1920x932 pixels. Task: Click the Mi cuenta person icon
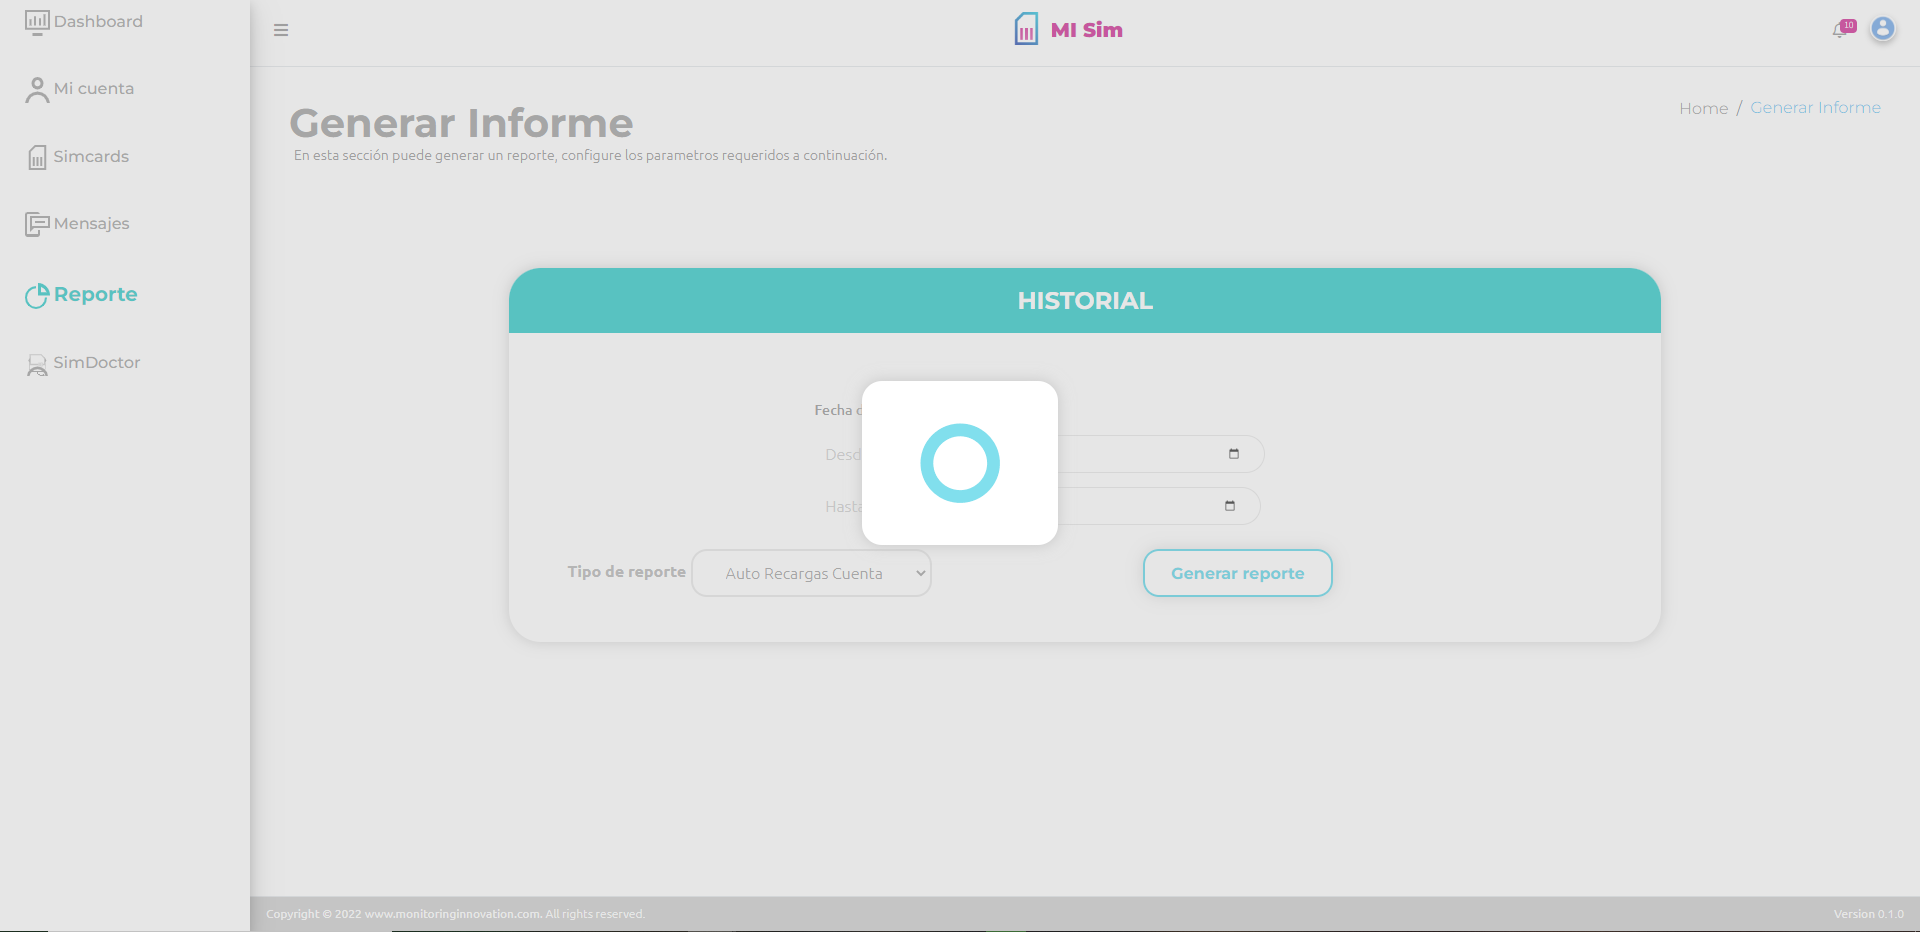point(37,90)
